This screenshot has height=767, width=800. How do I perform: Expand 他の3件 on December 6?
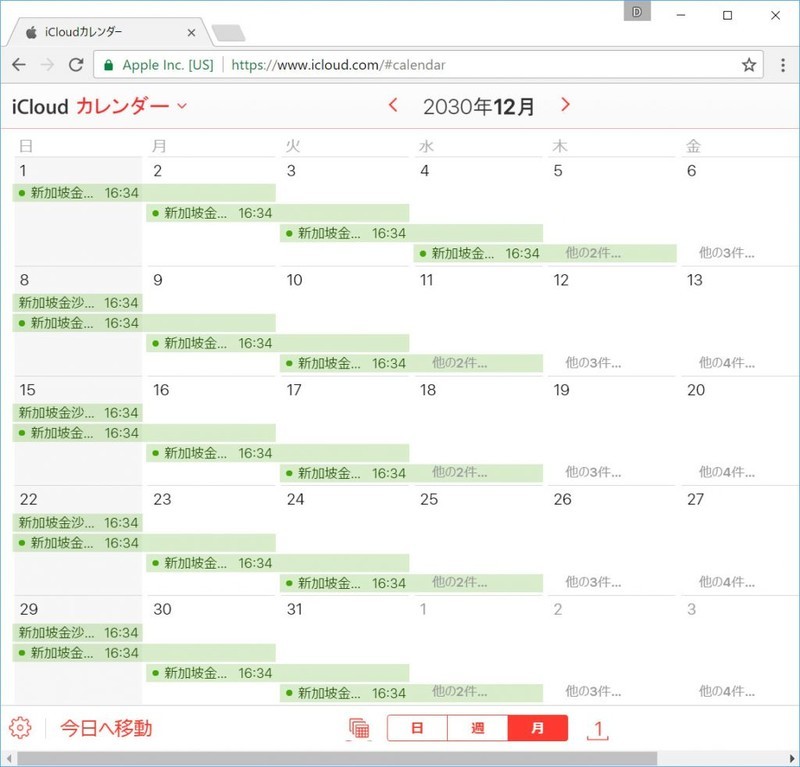point(727,253)
